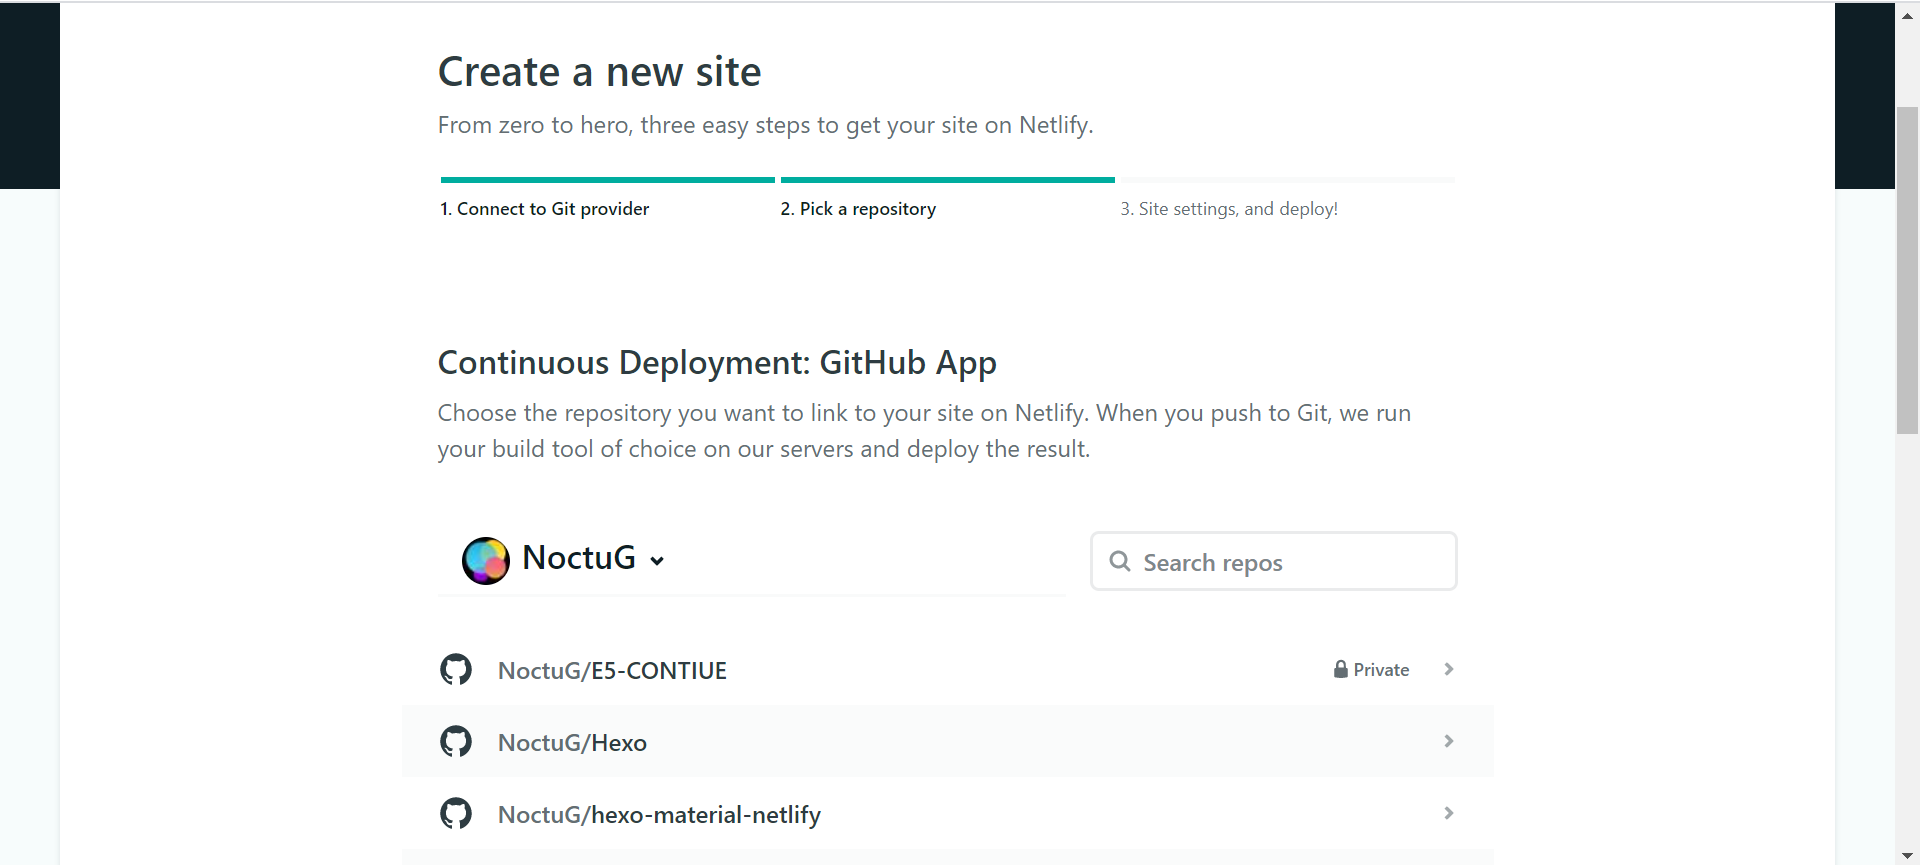Screen dimensions: 1920x865
Task: Click the scrollbar down arrow
Action: tap(1907, 855)
